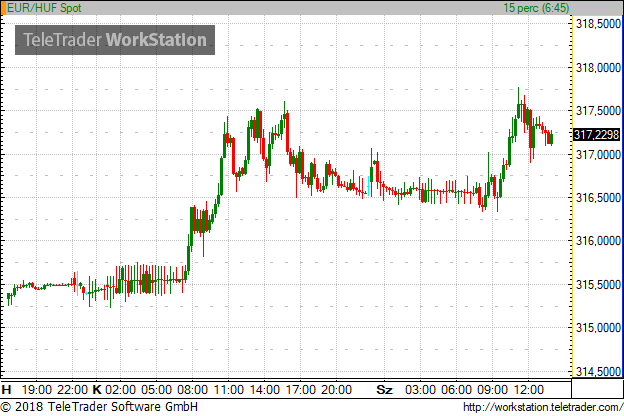Screen dimensions: 624x416
Task: Click the 11:00 time axis label
Action: (229, 389)
